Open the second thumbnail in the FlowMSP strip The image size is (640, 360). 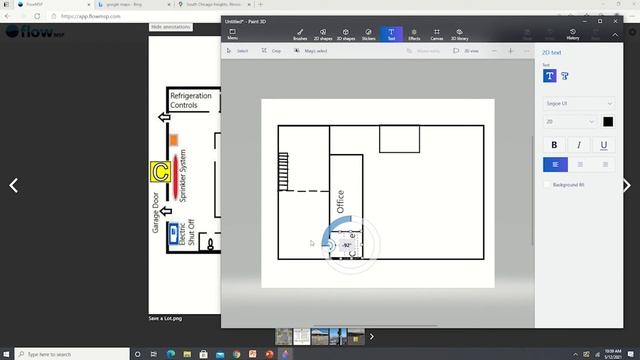pyautogui.click(x=302, y=337)
